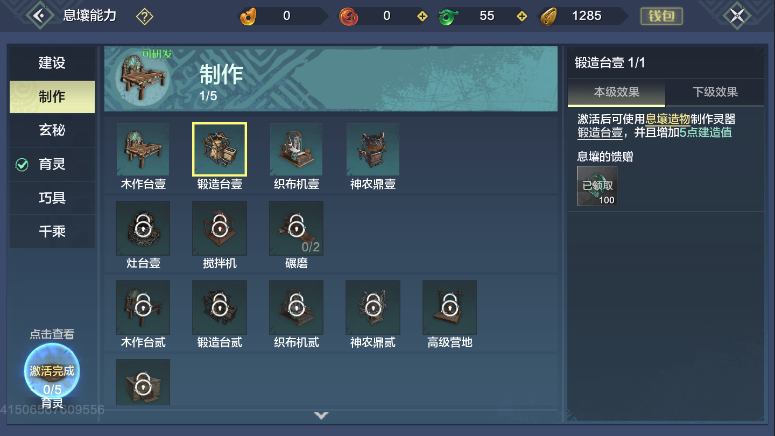Click the locked 碾磨 grinder icon
Screen dimensions: 775x436
(296, 228)
